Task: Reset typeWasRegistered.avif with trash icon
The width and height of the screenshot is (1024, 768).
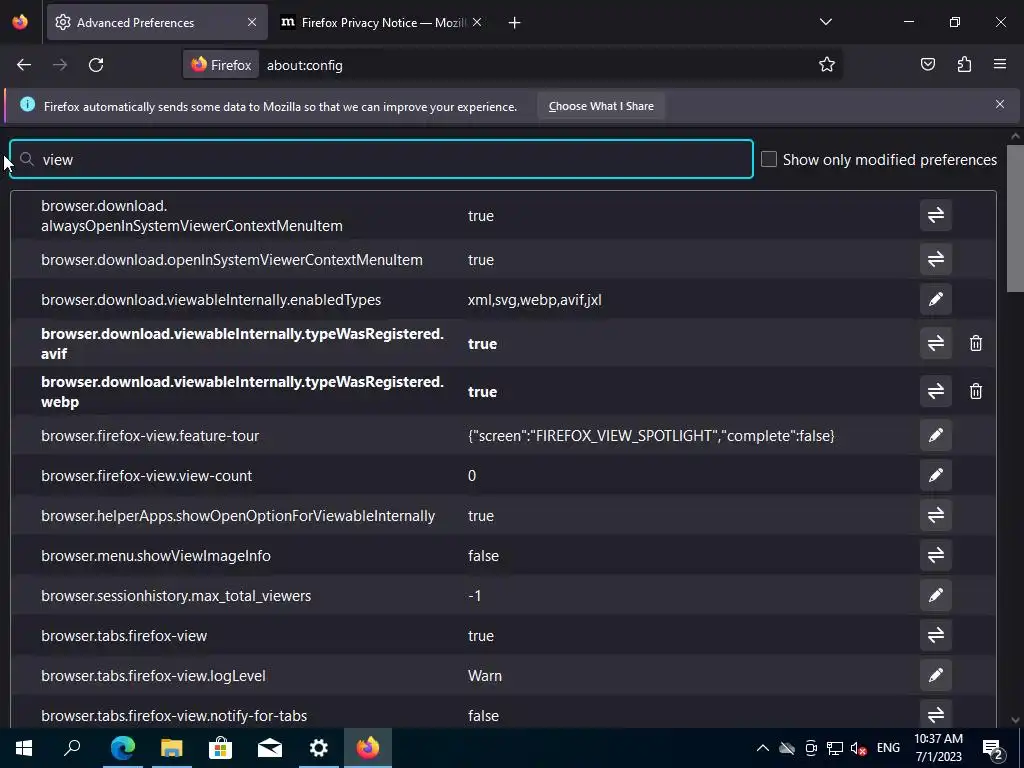Action: coord(976,343)
